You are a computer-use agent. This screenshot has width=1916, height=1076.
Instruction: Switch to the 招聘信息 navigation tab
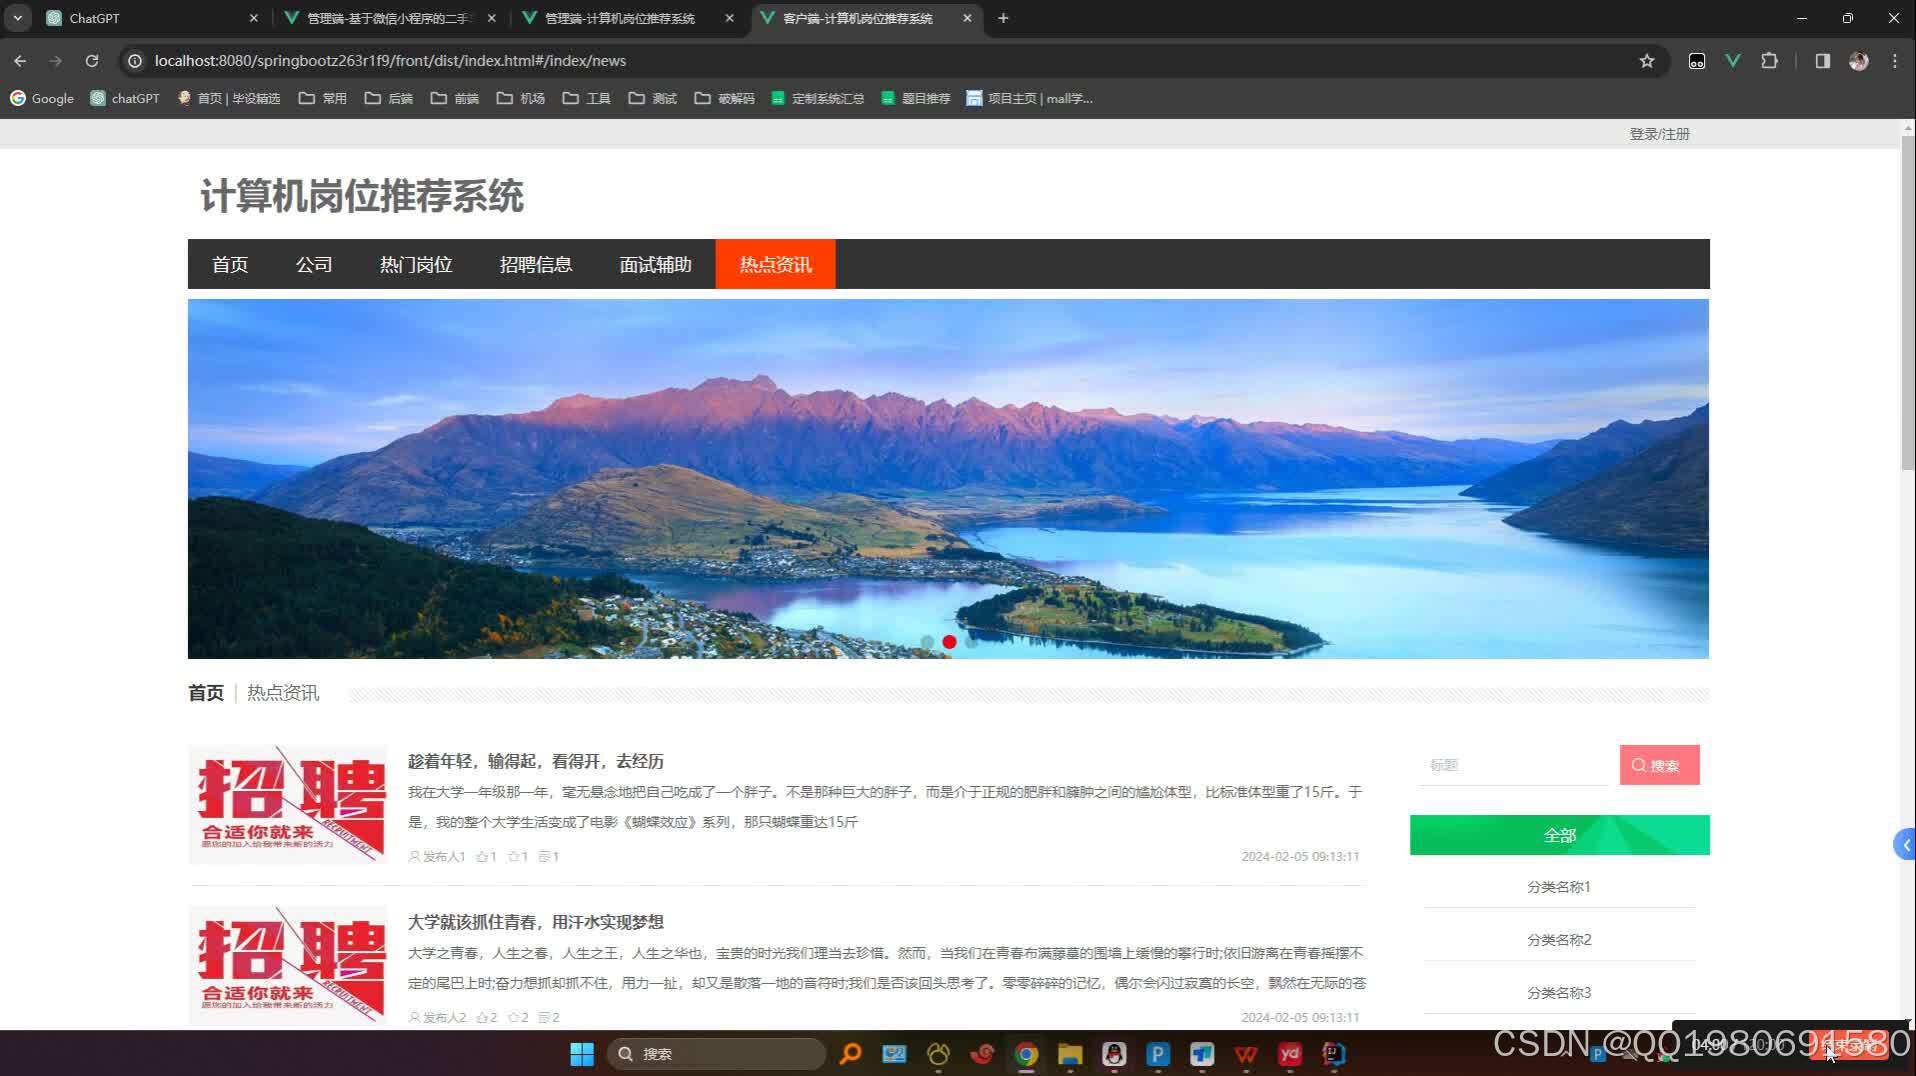[x=536, y=264]
